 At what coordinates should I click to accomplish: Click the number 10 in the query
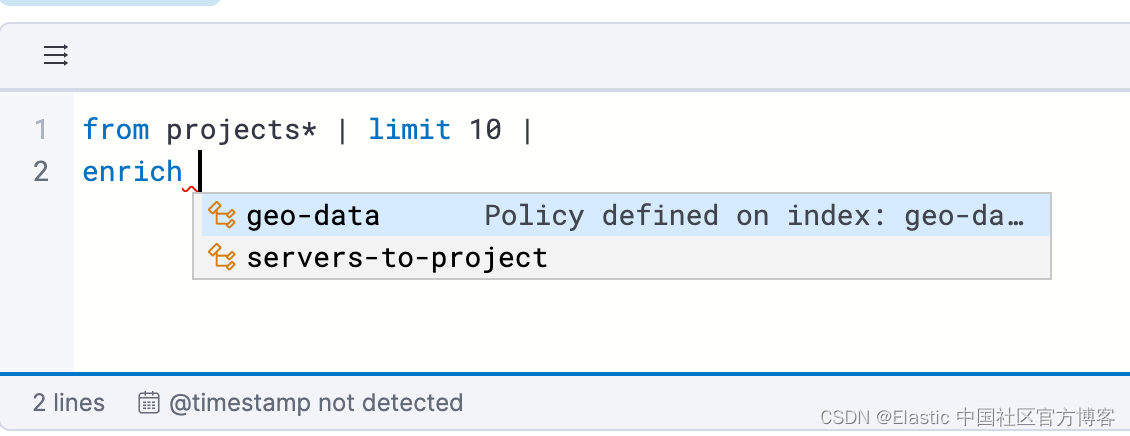coord(485,129)
